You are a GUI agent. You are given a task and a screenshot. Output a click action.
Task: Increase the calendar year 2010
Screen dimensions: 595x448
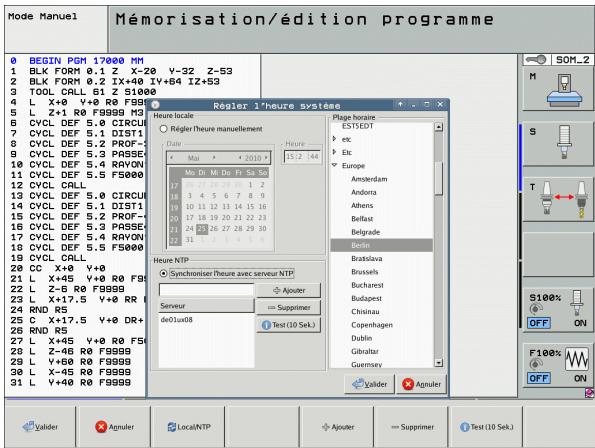[266, 158]
